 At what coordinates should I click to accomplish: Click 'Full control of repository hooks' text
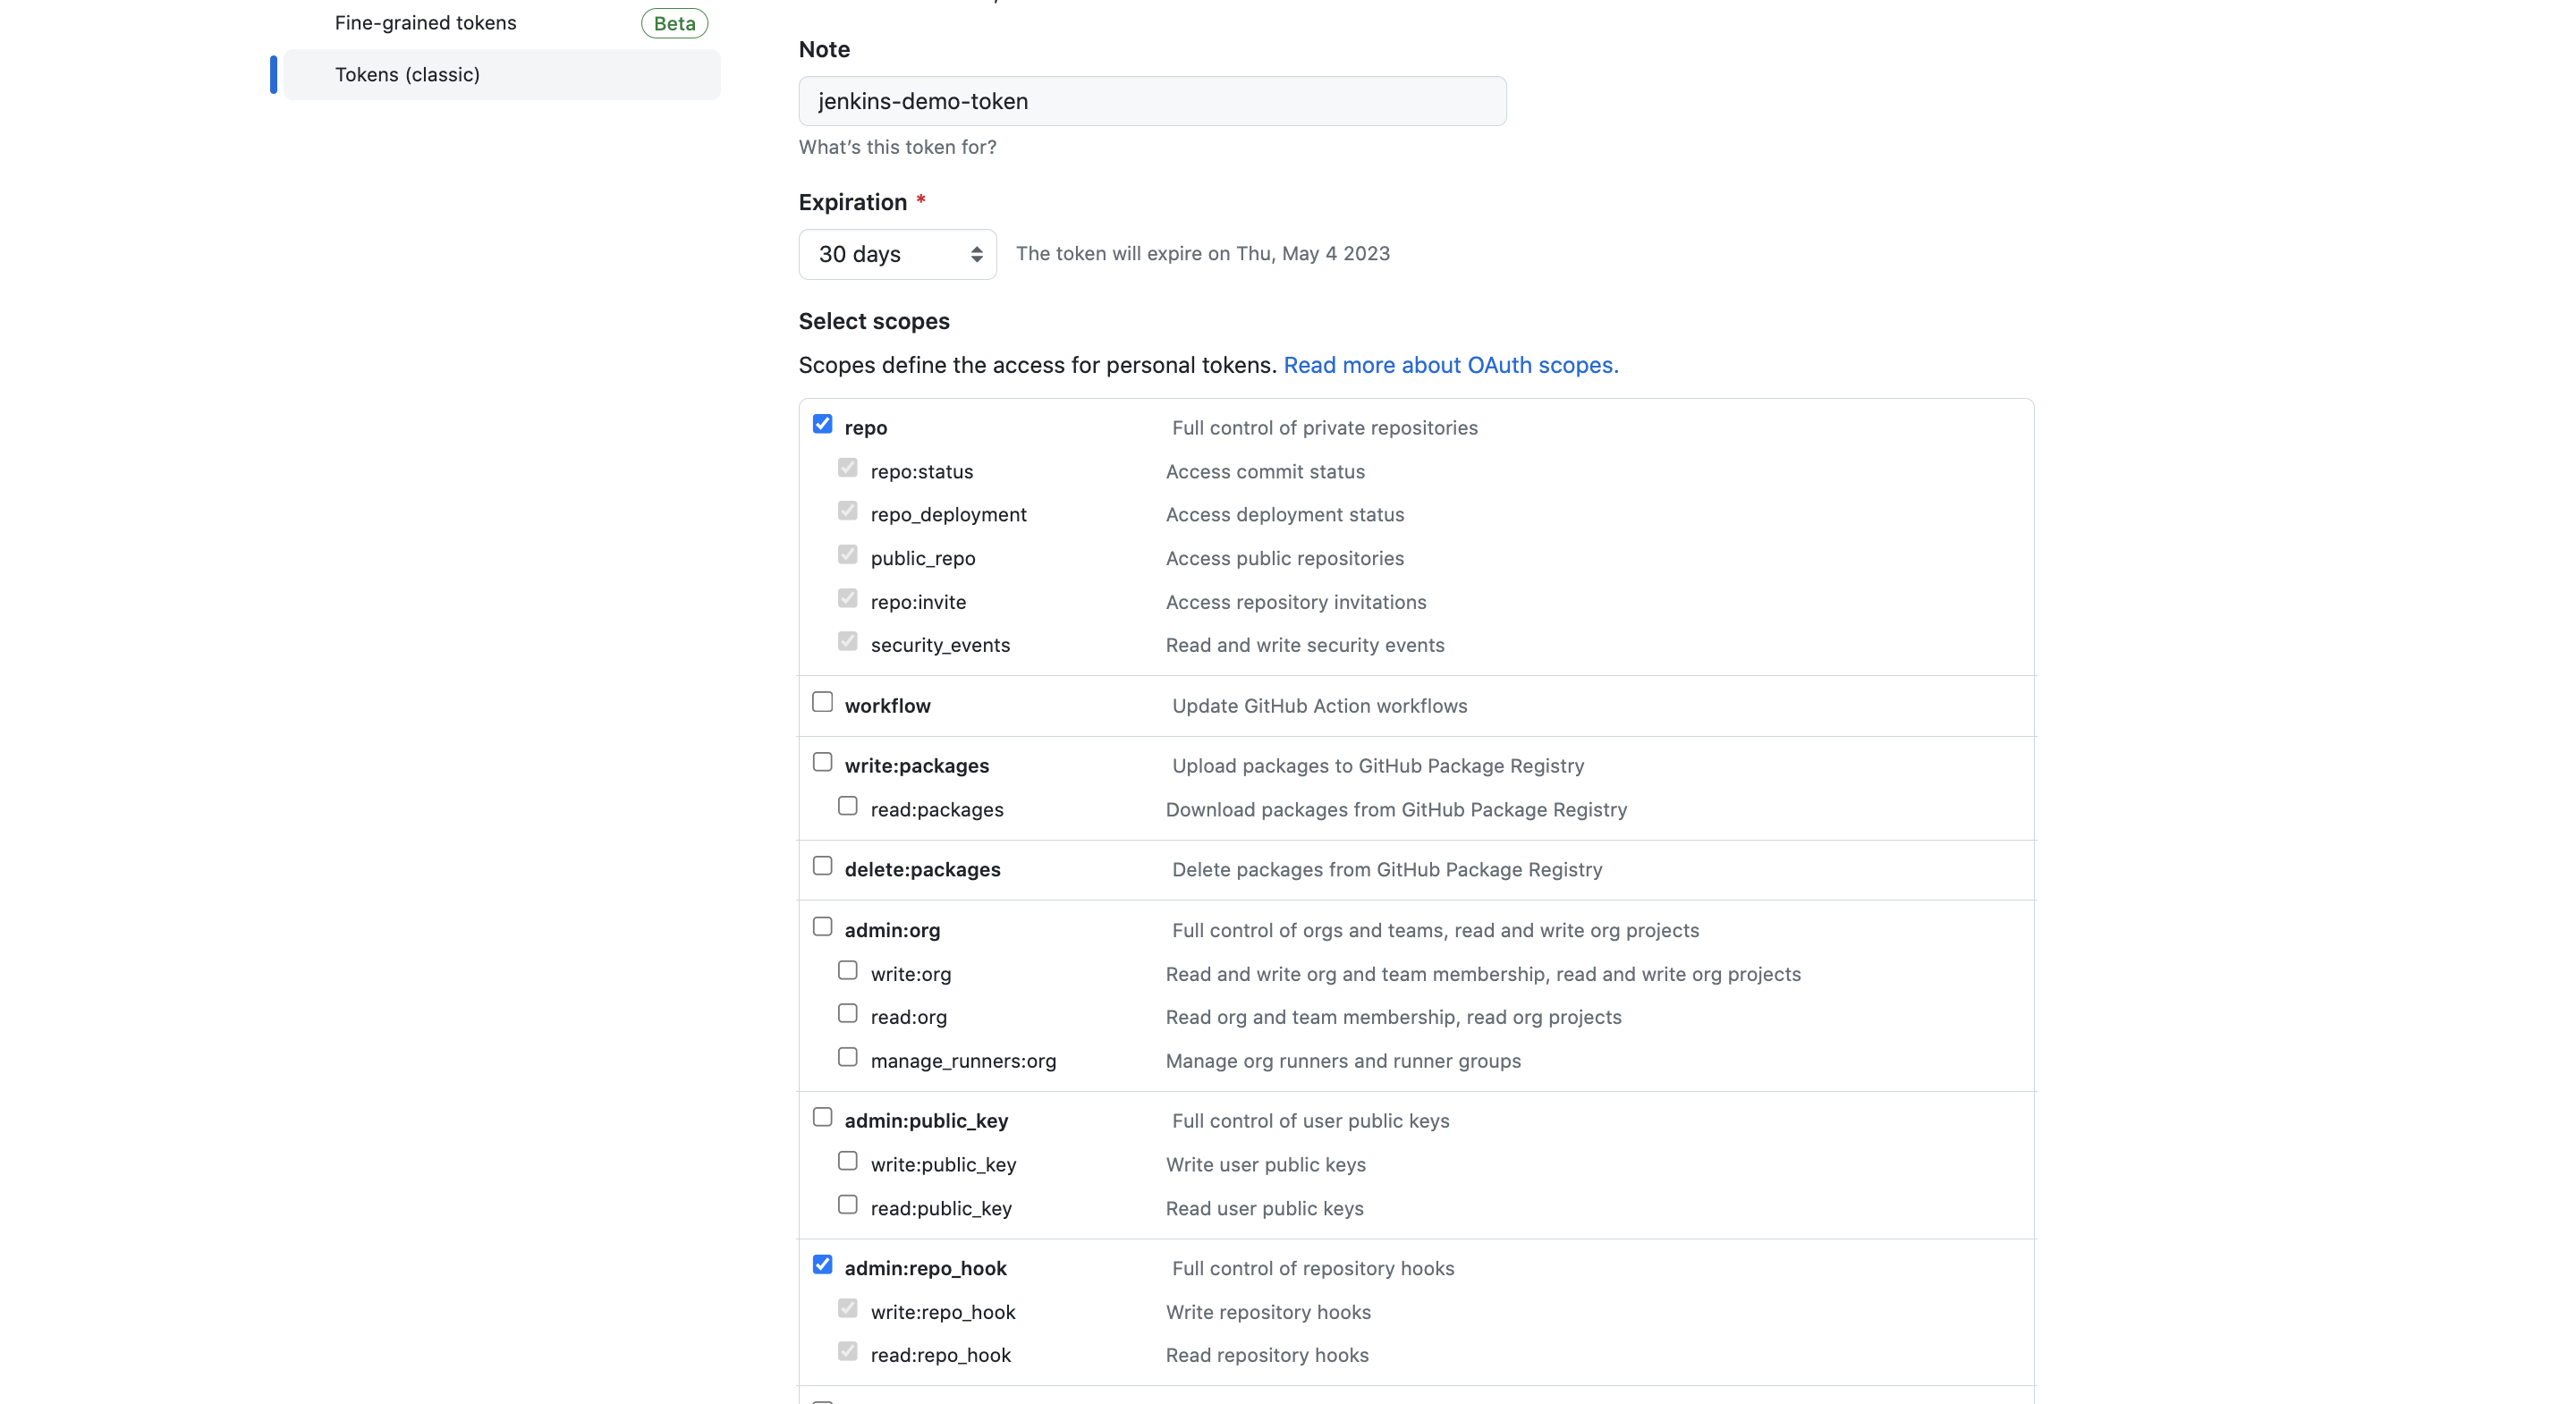click(x=1313, y=1269)
